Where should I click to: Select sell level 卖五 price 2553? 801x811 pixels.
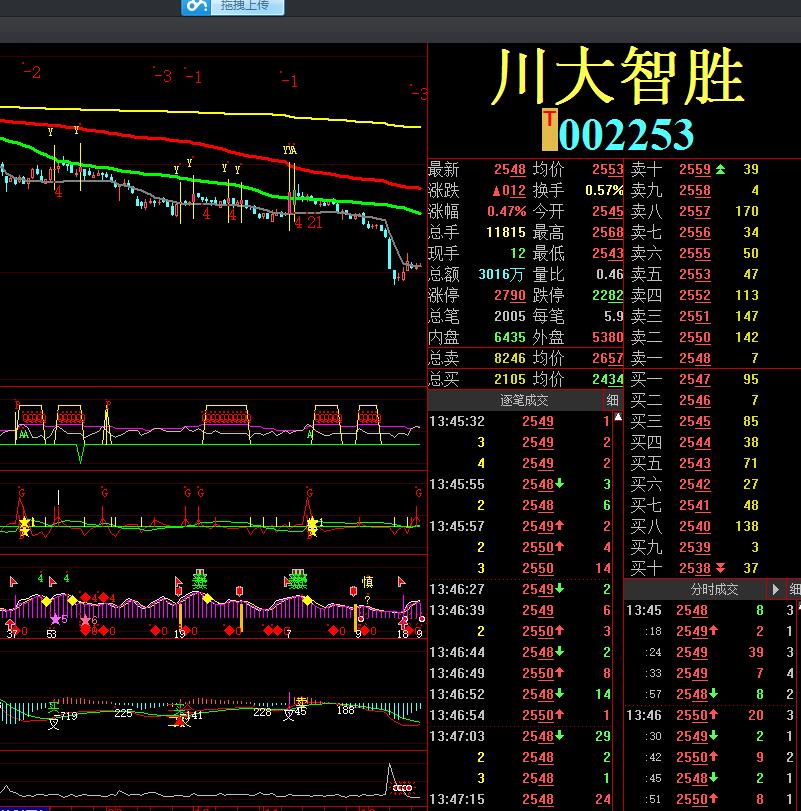click(694, 275)
